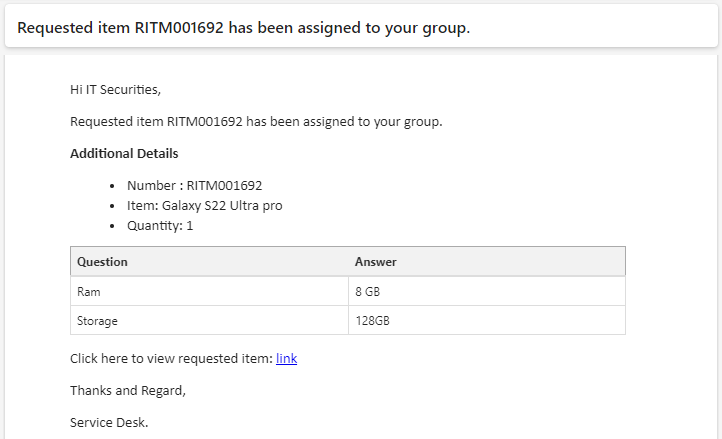Click the 'Click here to view requested item' text
Image resolution: width=722 pixels, height=439 pixels.
[171, 358]
